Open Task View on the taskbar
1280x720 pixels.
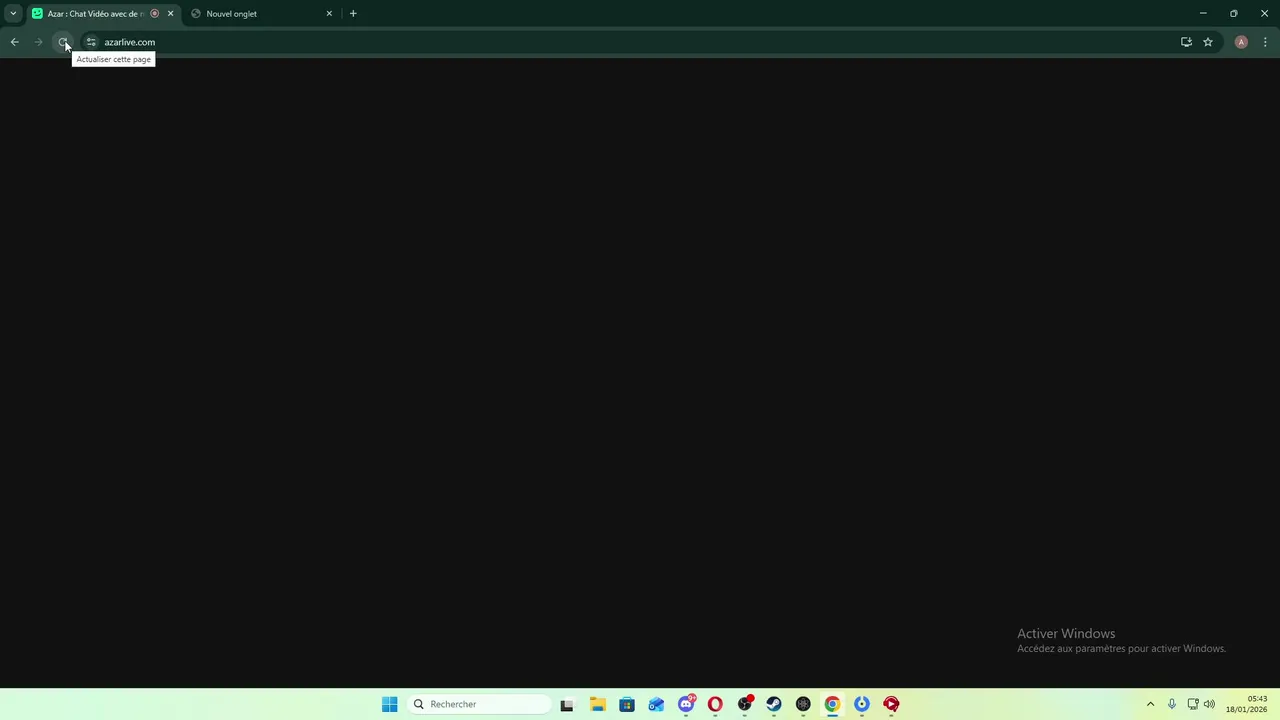[567, 704]
